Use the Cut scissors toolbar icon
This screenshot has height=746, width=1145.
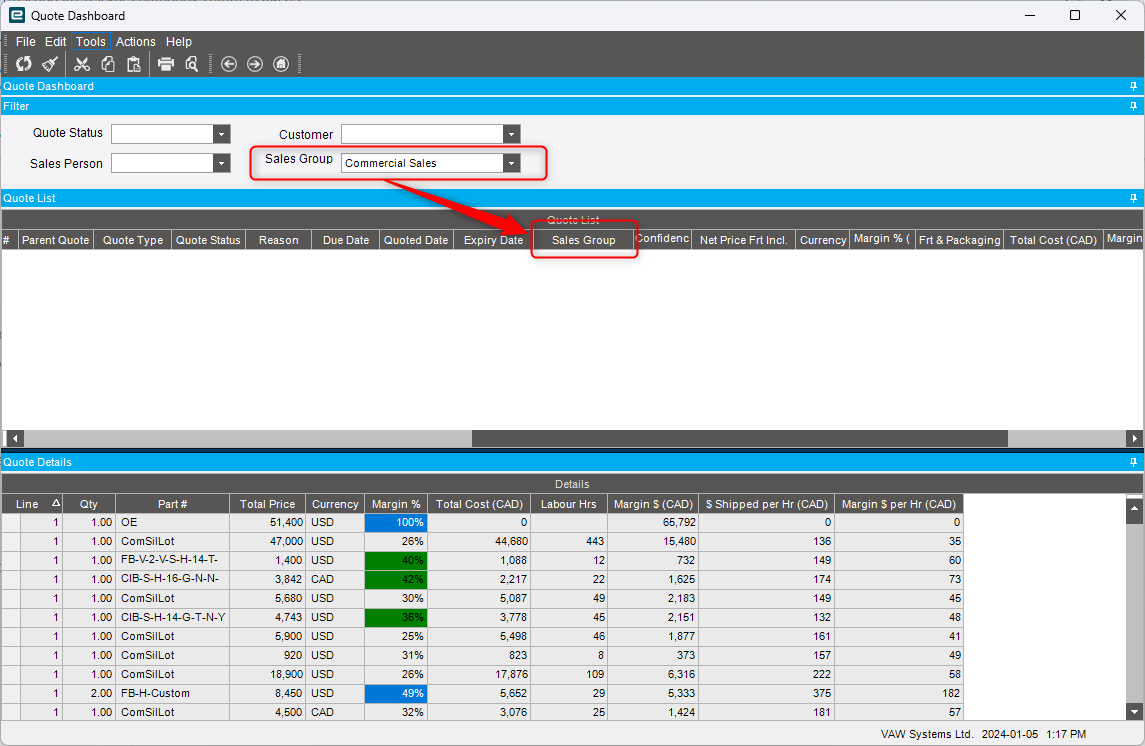(82, 64)
